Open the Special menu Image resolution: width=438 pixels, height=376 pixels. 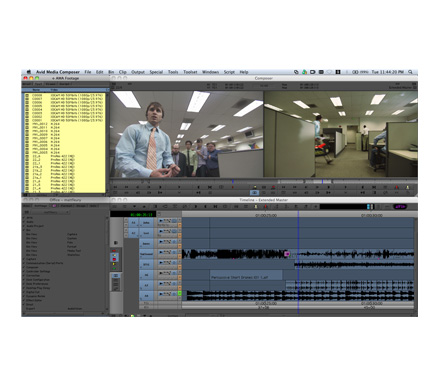(156, 72)
